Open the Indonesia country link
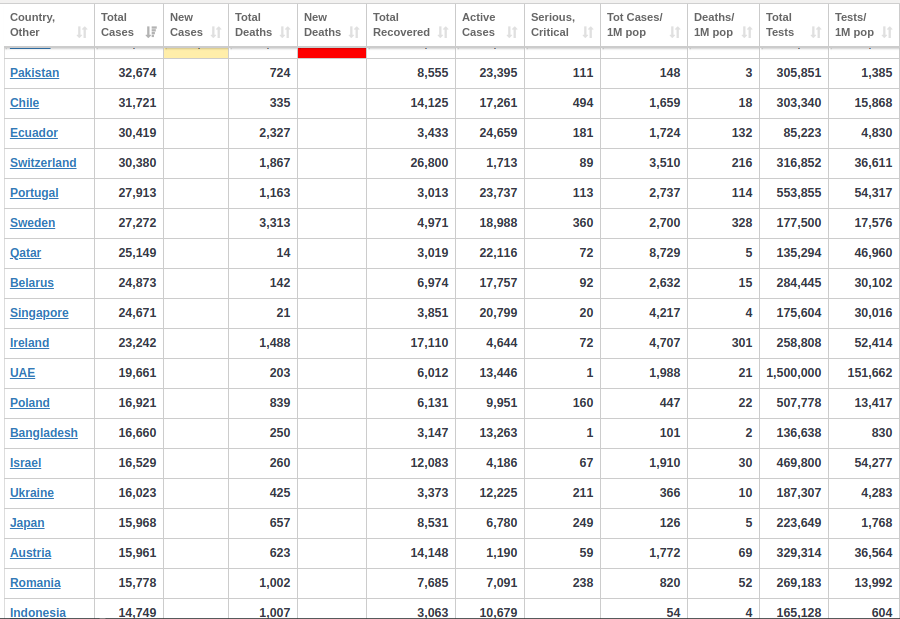The image size is (900, 619). click(38, 612)
